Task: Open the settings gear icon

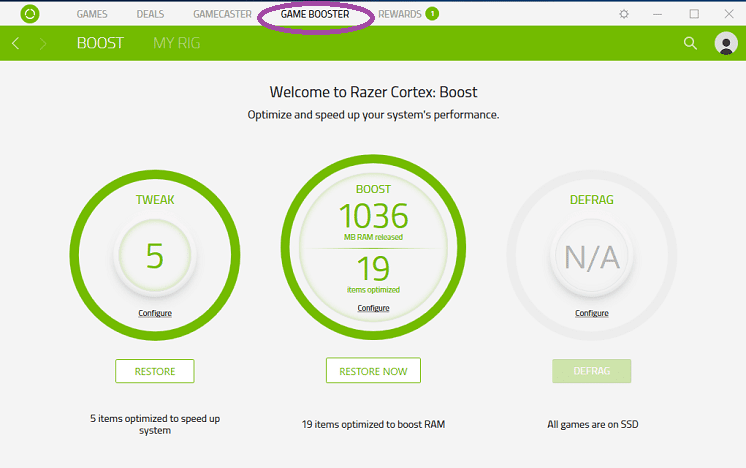Action: coord(624,14)
